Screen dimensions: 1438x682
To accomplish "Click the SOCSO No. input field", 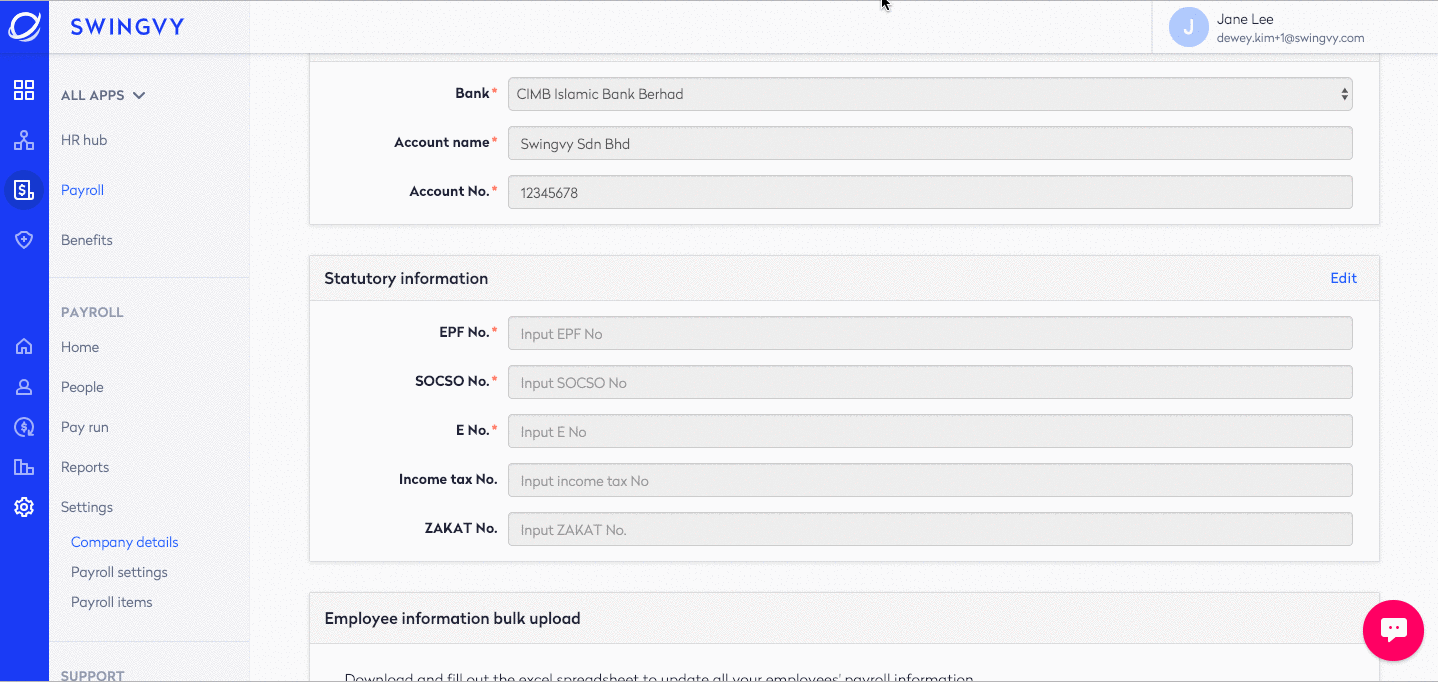I will click(930, 382).
